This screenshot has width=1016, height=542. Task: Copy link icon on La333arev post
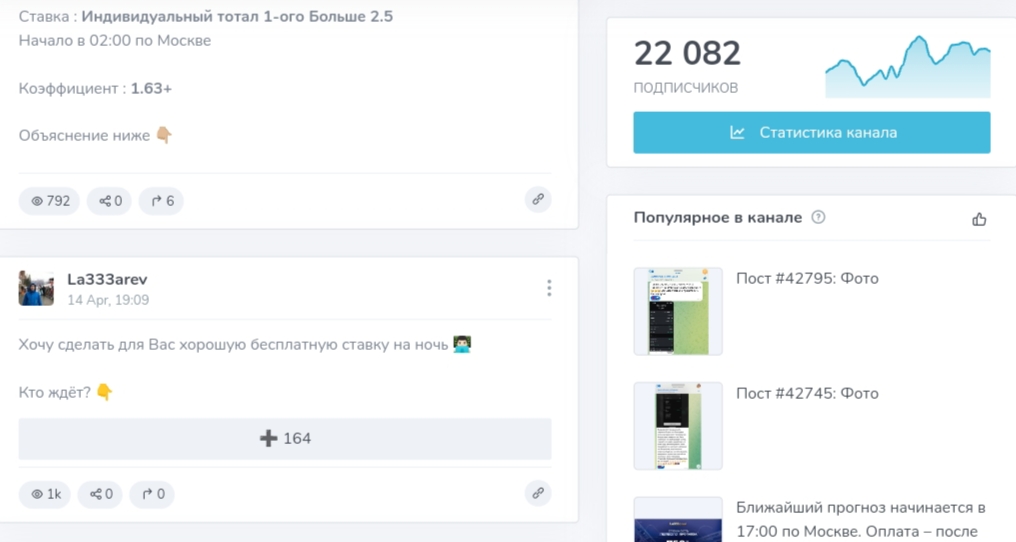coord(538,492)
